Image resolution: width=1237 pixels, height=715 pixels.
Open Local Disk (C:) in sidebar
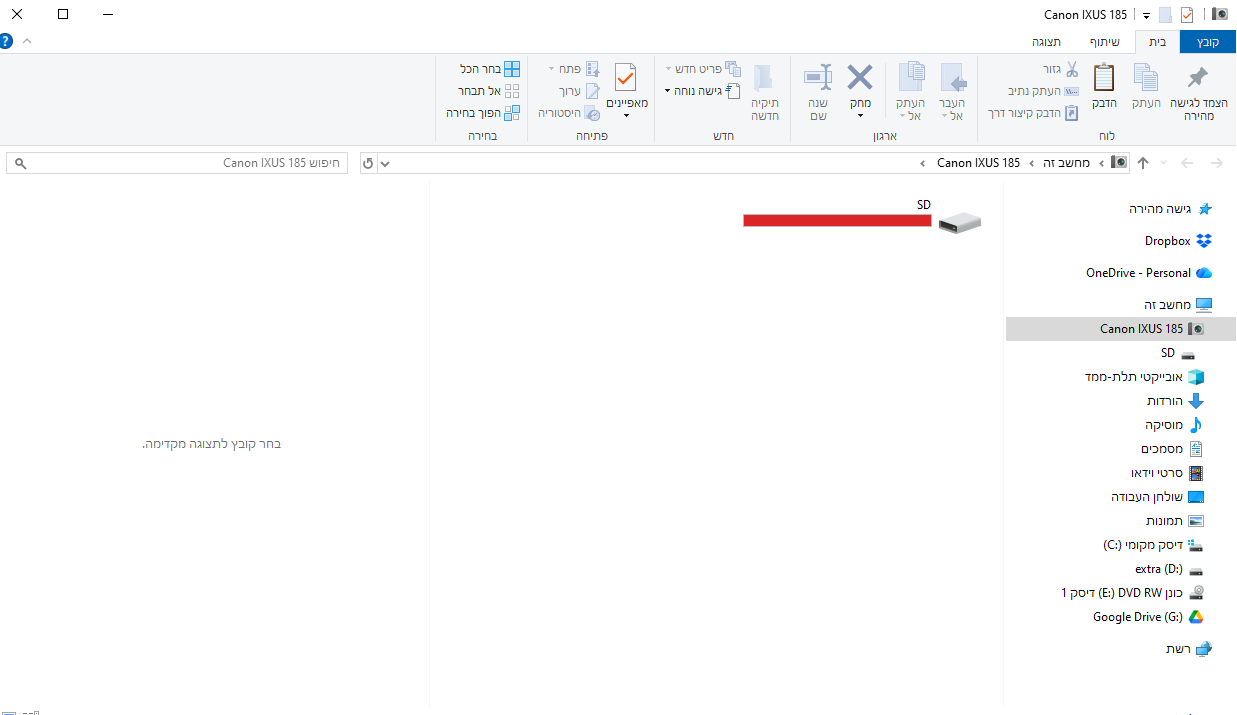[1153, 545]
